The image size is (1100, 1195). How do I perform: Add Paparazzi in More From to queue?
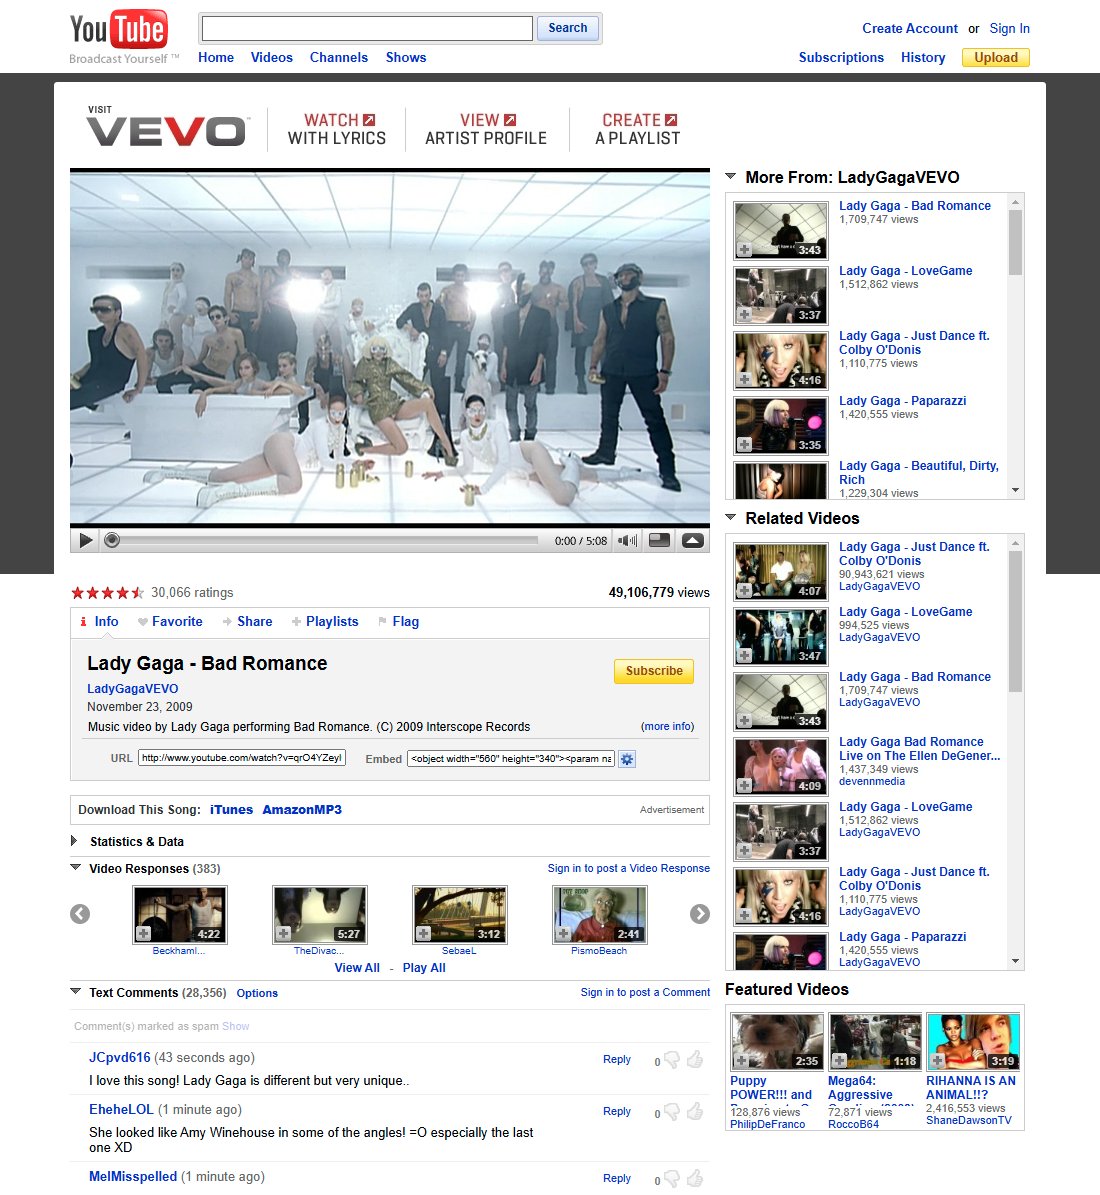(745, 444)
